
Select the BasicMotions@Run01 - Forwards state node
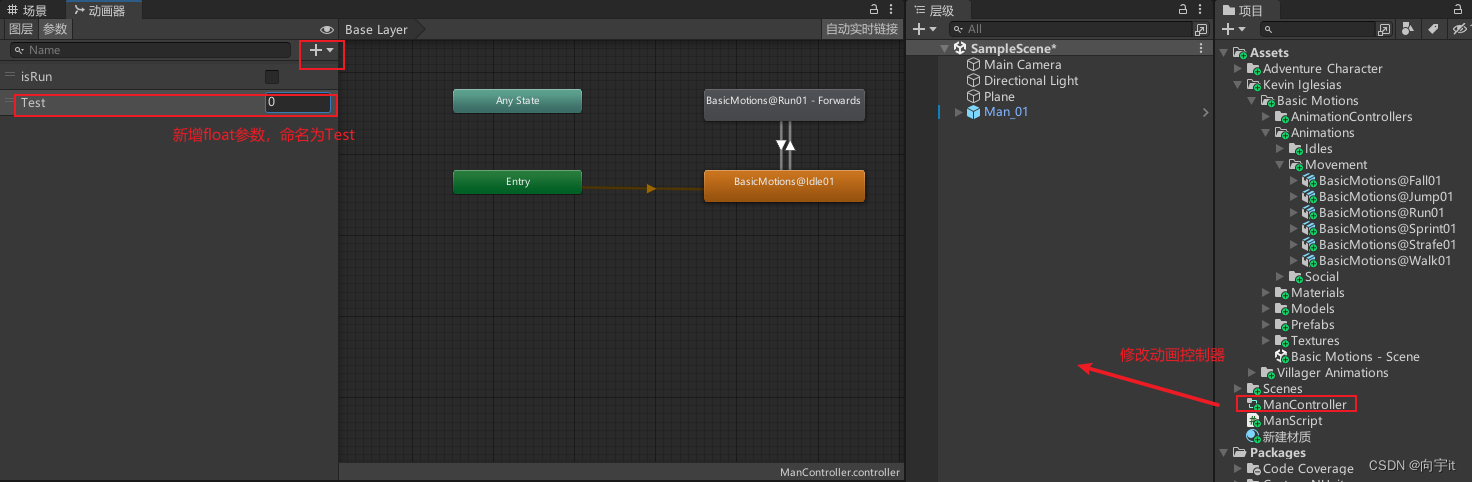click(784, 104)
